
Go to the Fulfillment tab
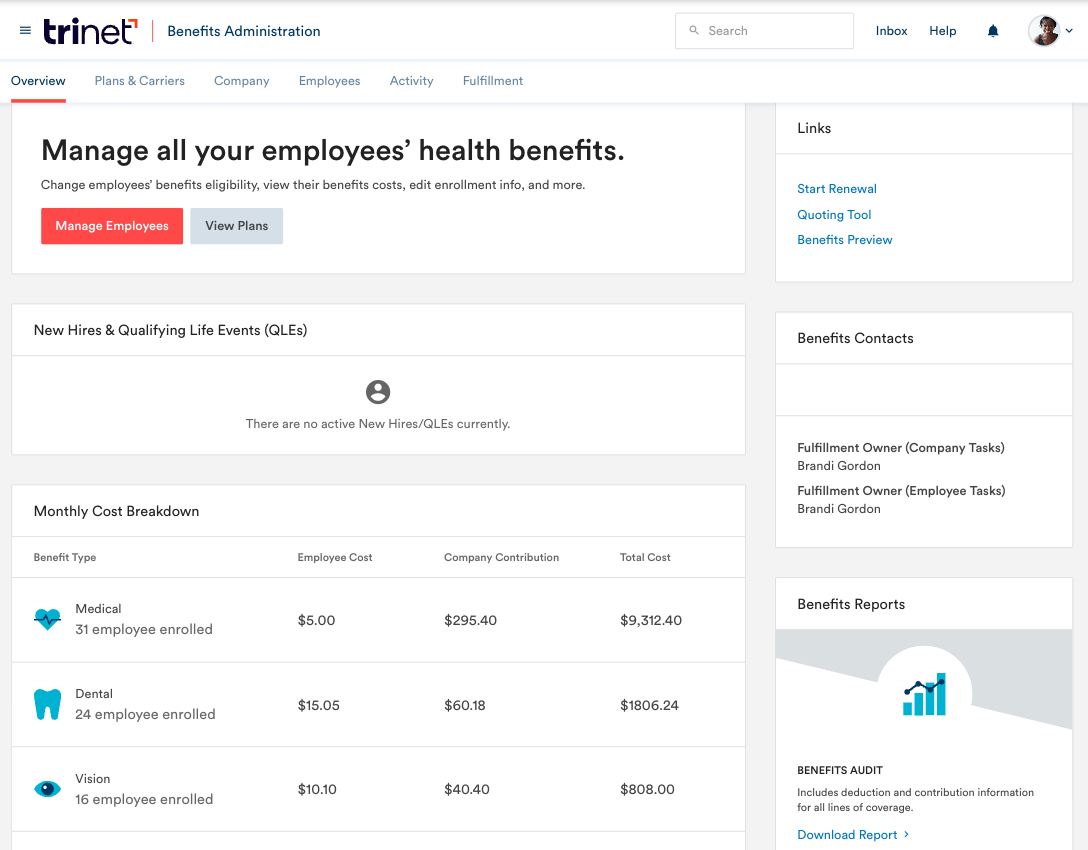click(x=493, y=81)
